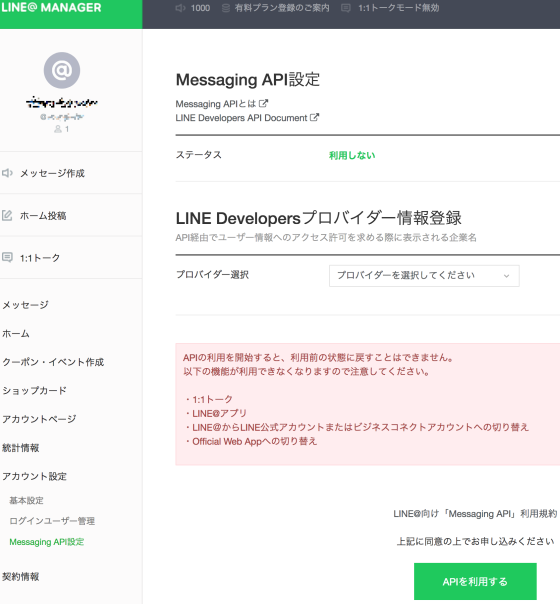Open LINE Developers API Document link
The height and width of the screenshot is (604, 560).
(x=241, y=118)
